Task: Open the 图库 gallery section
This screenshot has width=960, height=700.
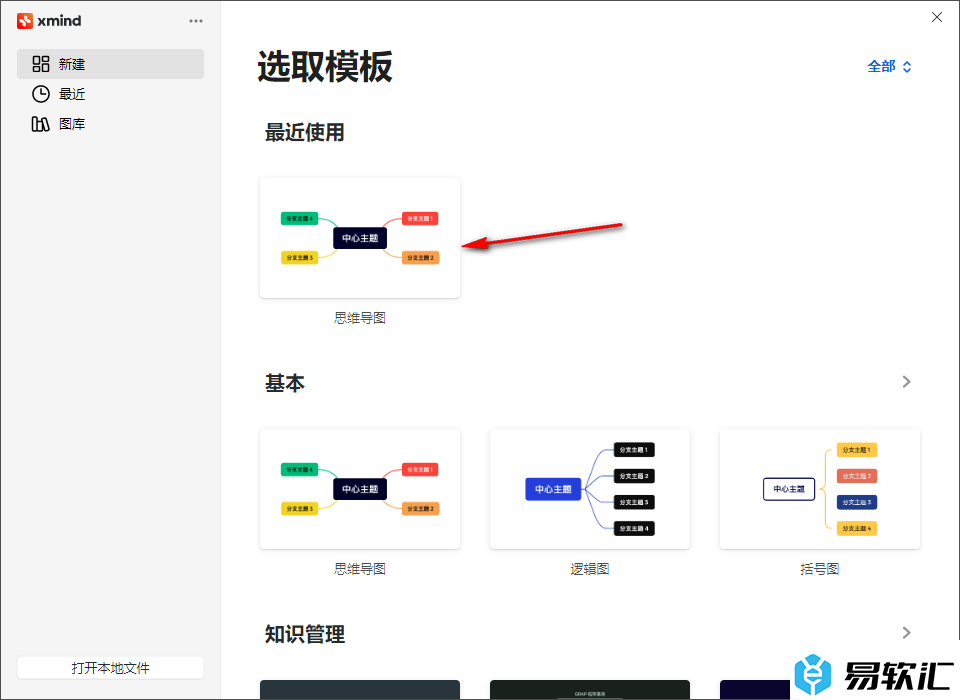Action: 110,124
